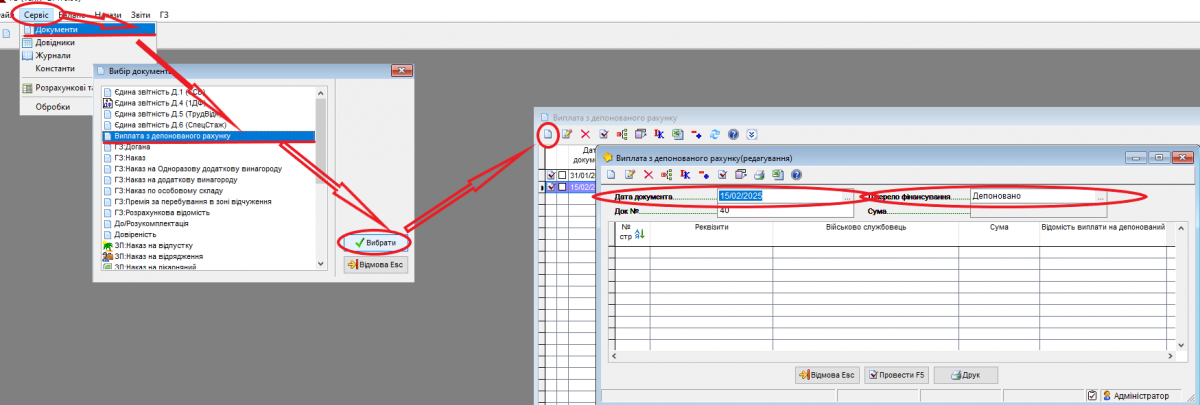Click the Excel export icon in the journal toolbar
The height and width of the screenshot is (405, 1200).
(x=677, y=134)
